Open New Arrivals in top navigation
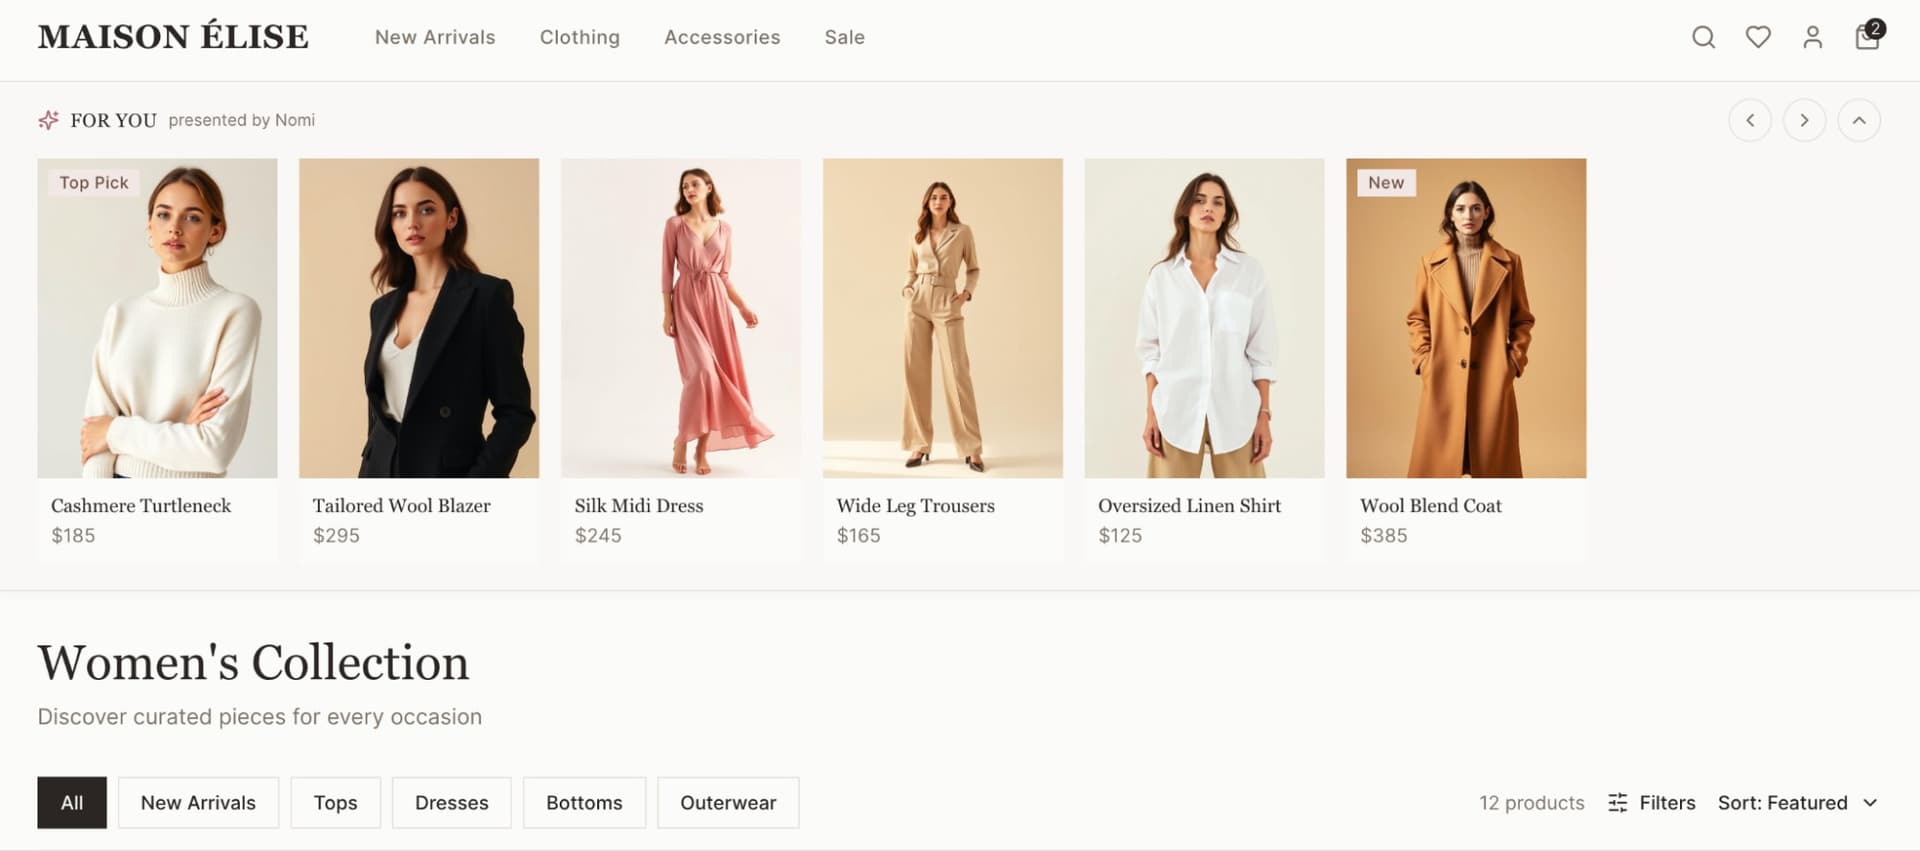Viewport: 1920px width, 851px height. pos(435,37)
